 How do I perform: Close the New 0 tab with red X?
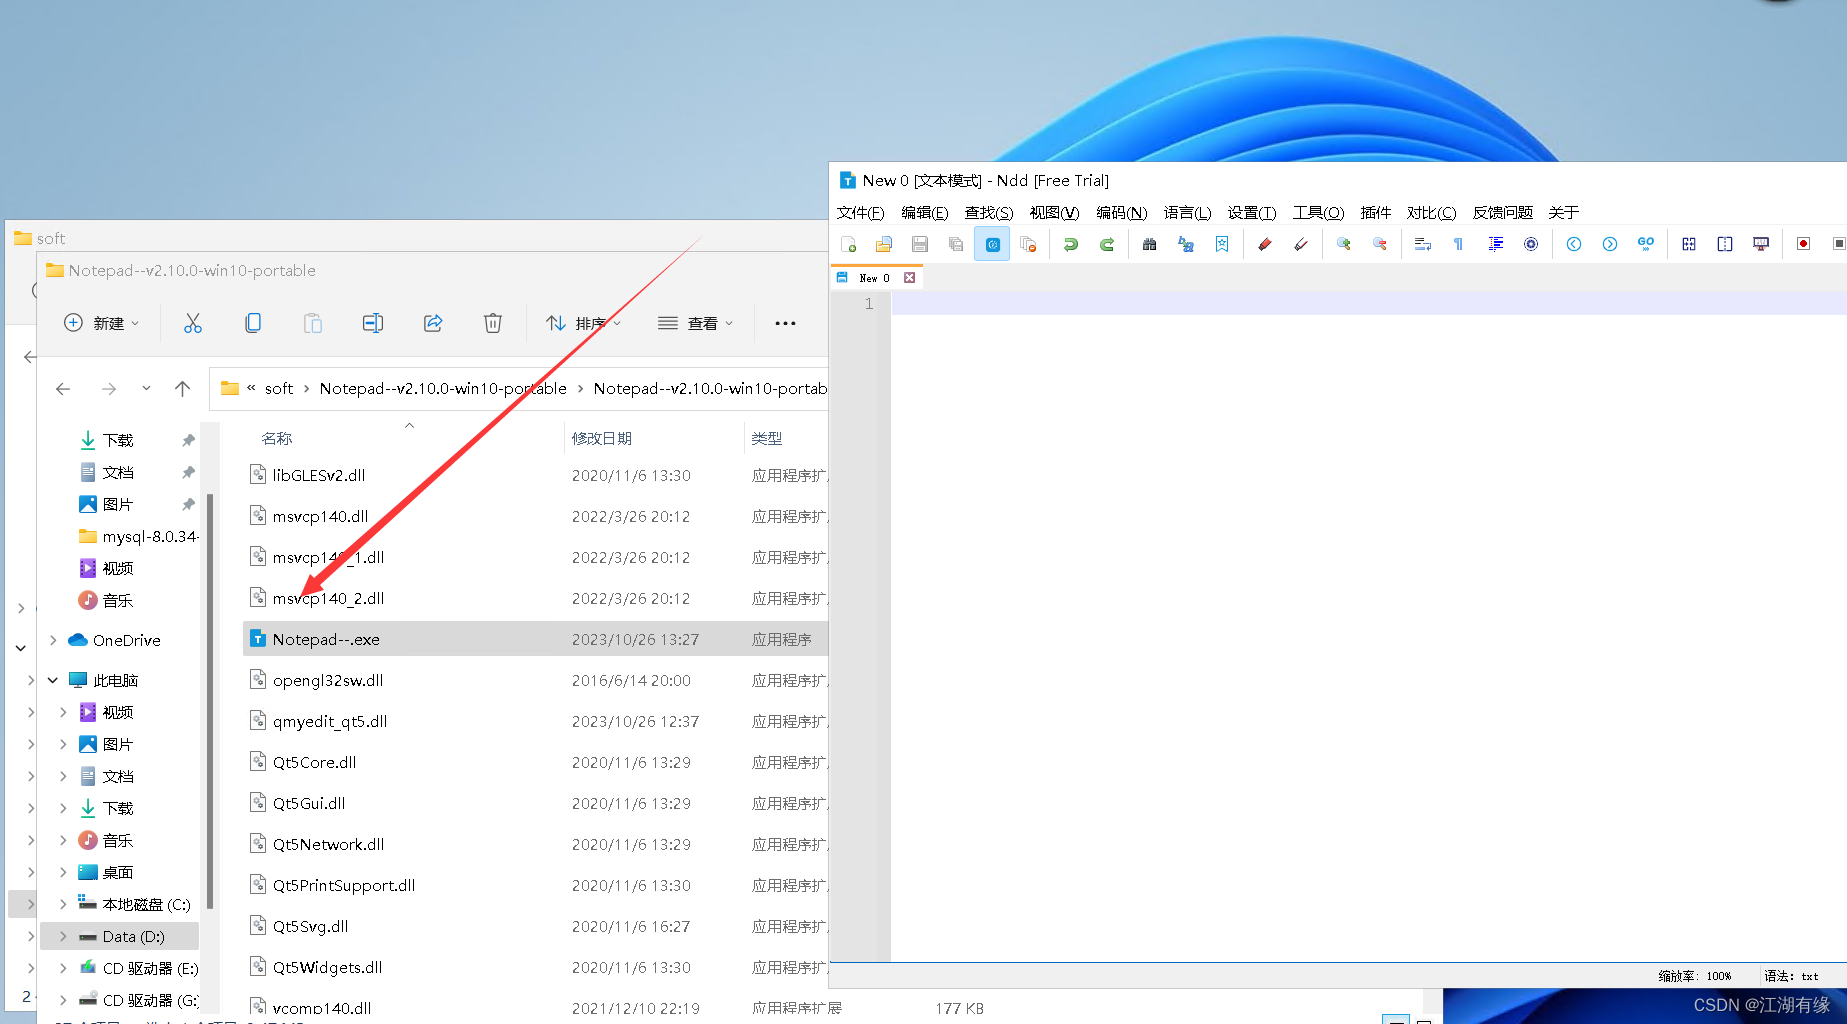[x=909, y=278]
